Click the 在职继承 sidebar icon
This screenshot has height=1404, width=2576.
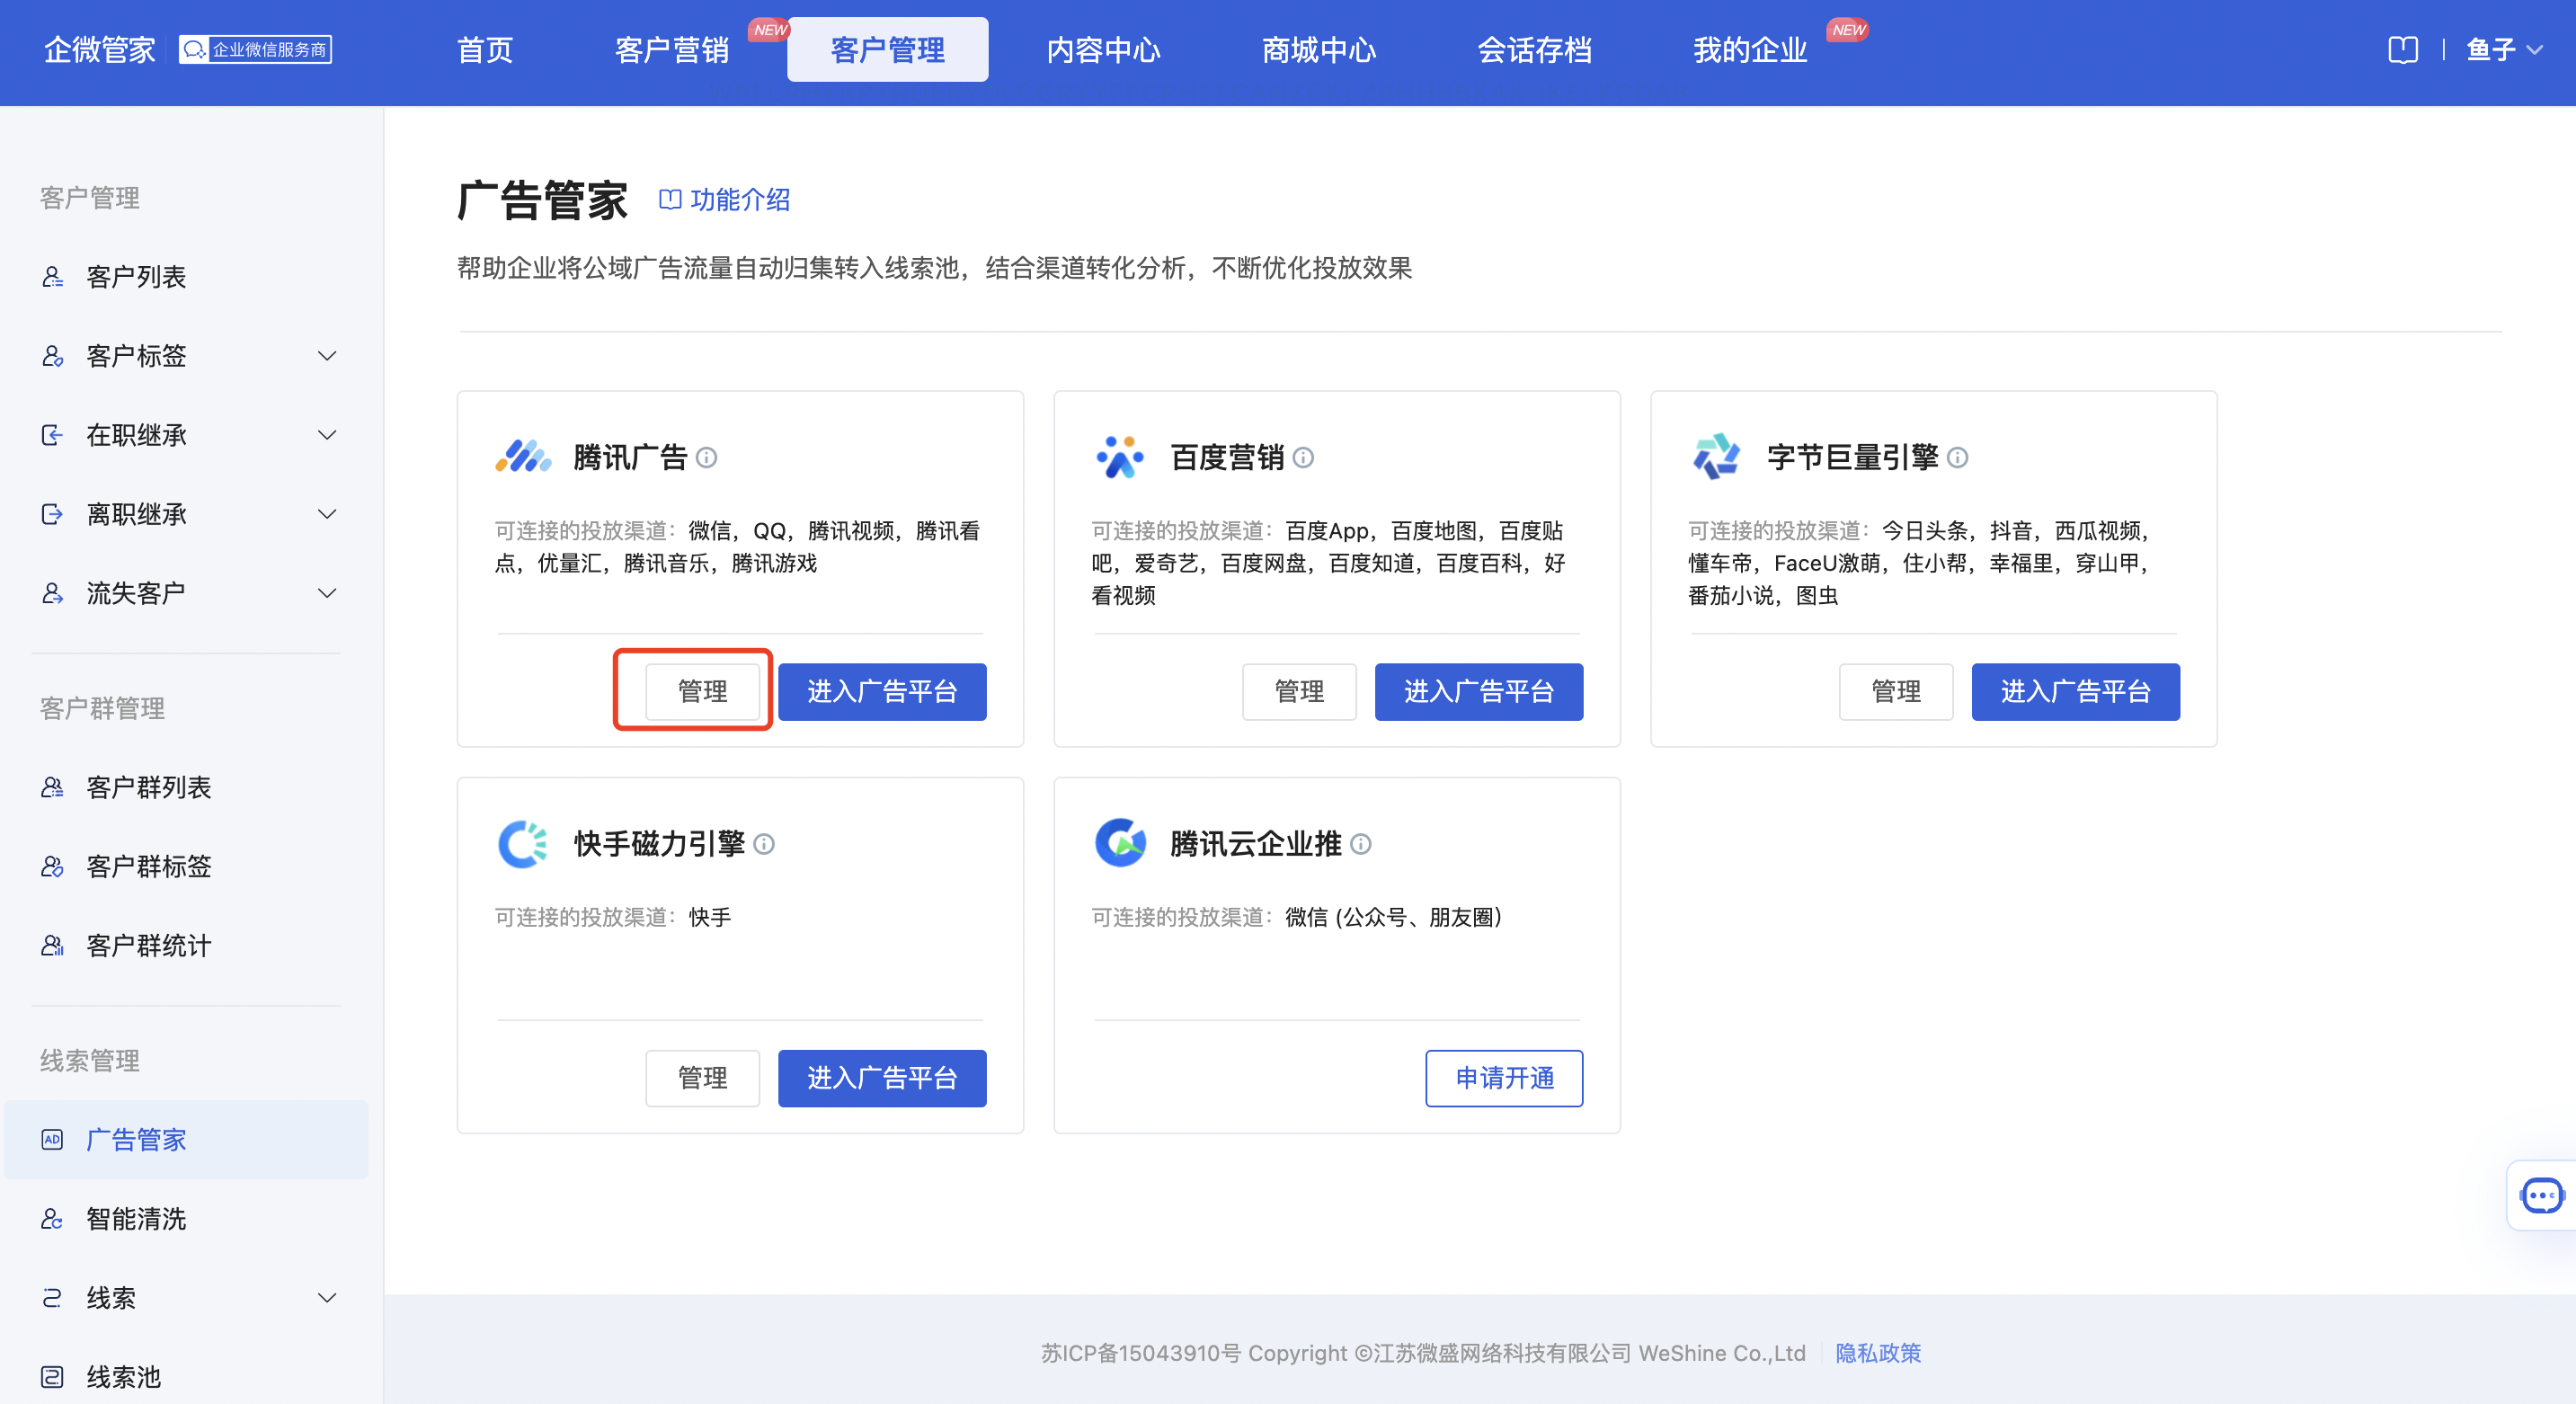[52, 435]
